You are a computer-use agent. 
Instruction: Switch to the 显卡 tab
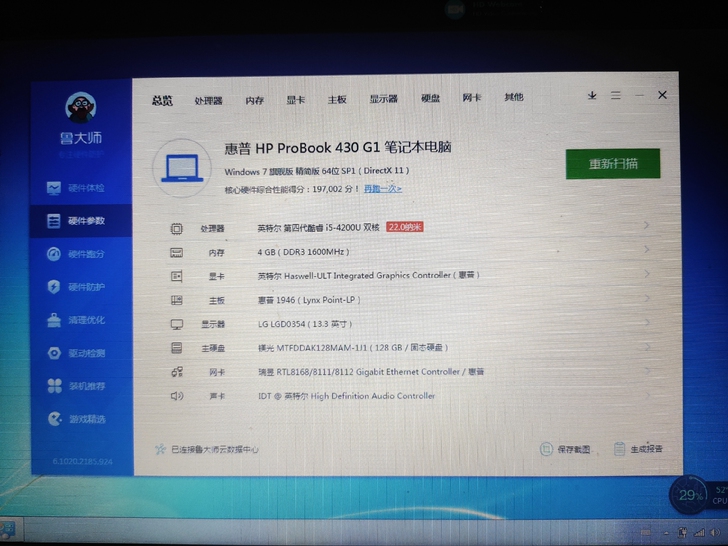(x=295, y=99)
